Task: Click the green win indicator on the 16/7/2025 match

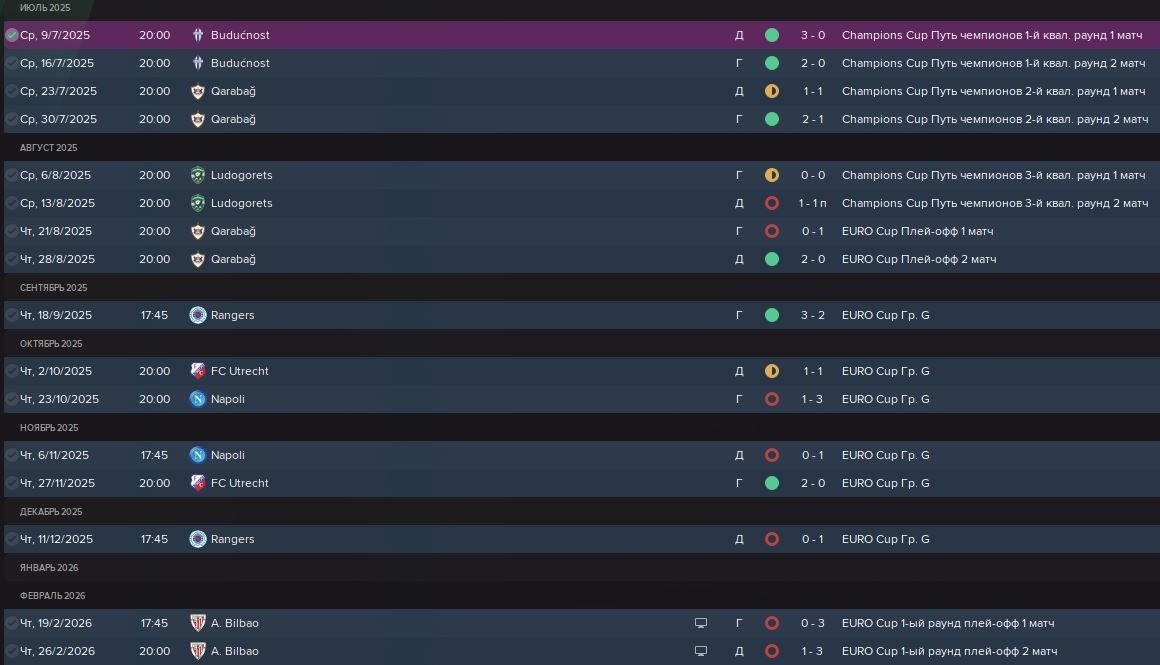Action: 772,63
